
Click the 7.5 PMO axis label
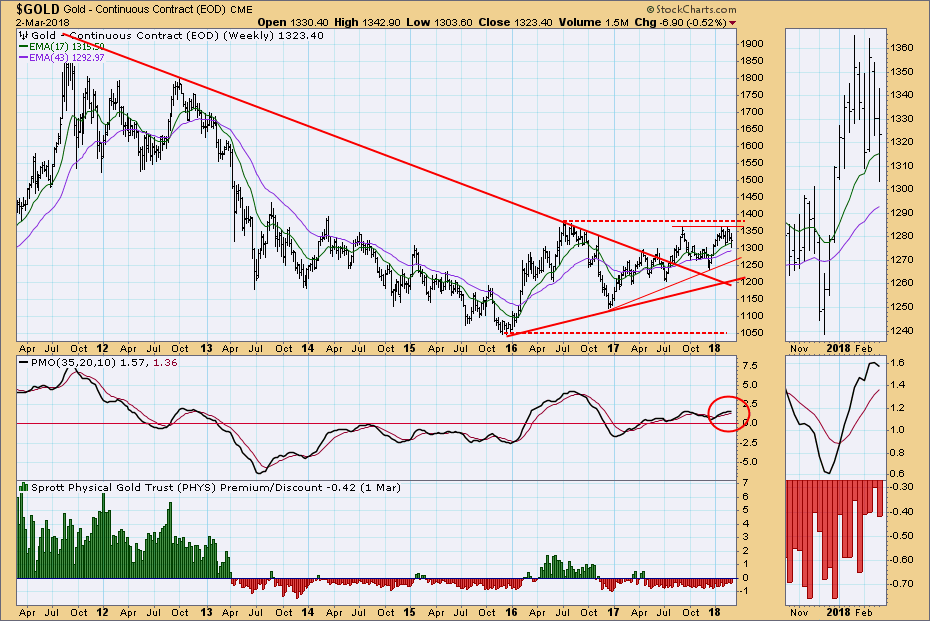[x=749, y=366]
